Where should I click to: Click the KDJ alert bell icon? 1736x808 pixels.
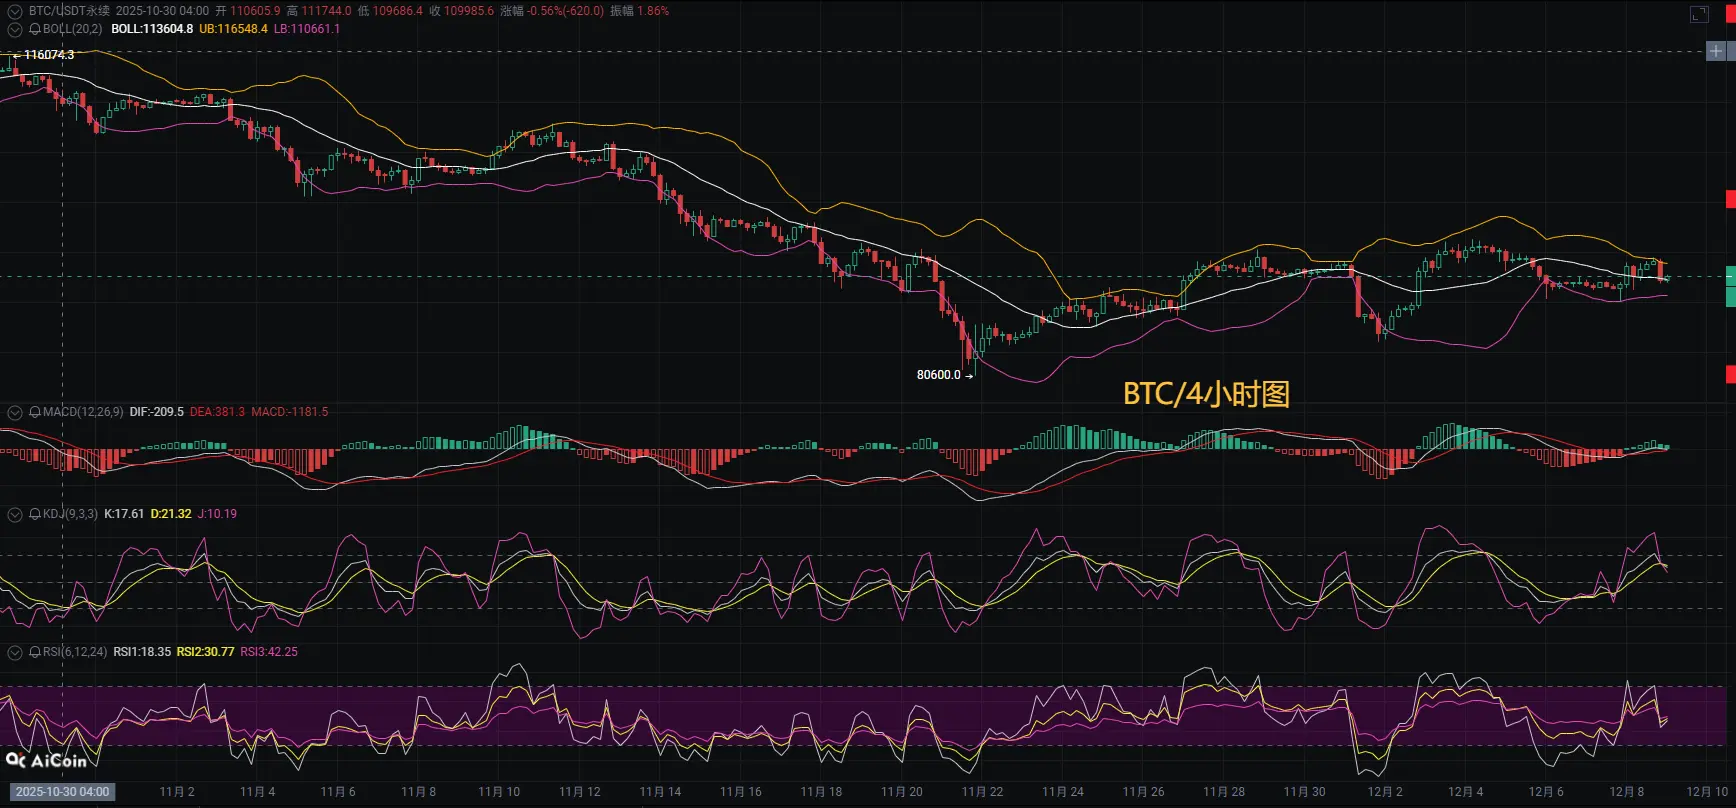pos(35,514)
